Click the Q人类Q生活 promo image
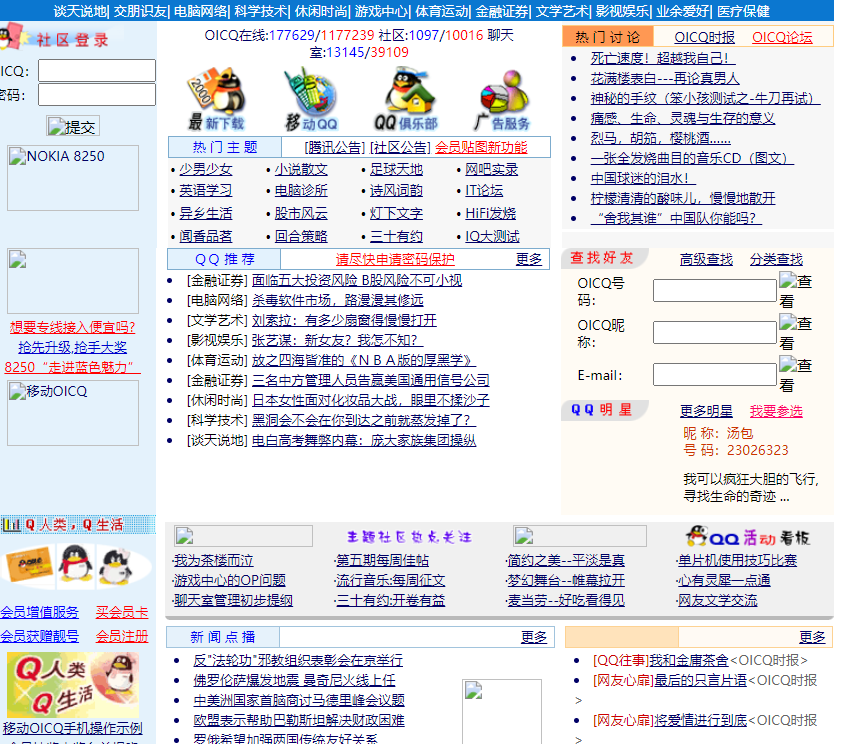Image resolution: width=841 pixels, height=744 pixels. 73,685
